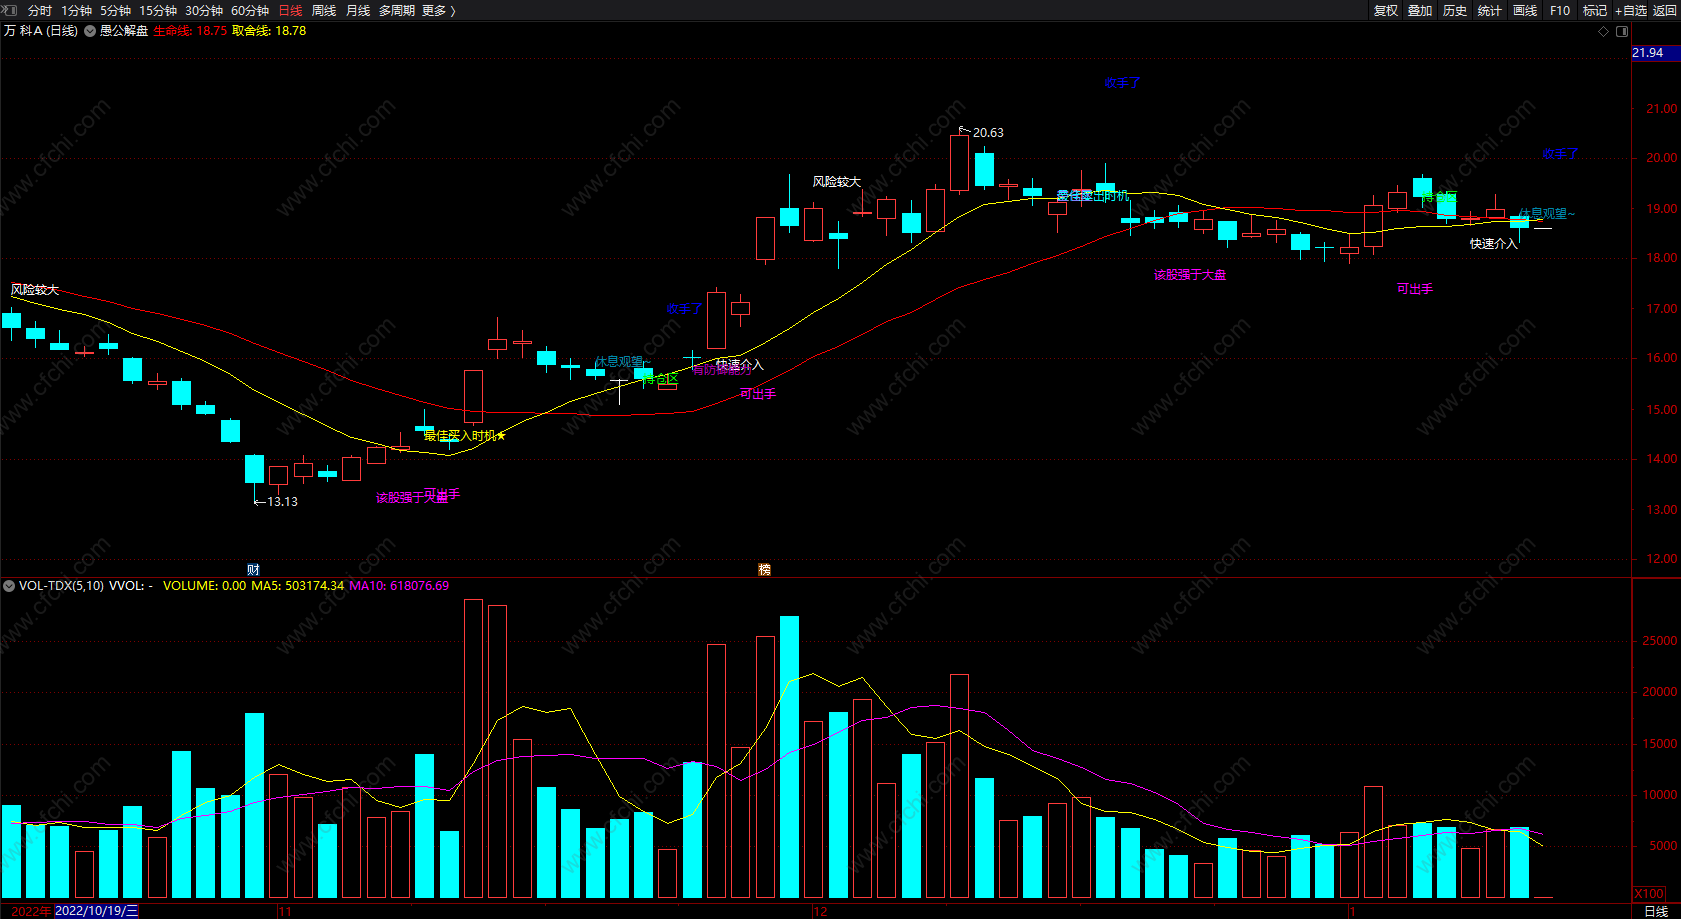Click the MA10: 618076.69 volume value
Image resolution: width=1681 pixels, height=919 pixels.
tap(399, 586)
